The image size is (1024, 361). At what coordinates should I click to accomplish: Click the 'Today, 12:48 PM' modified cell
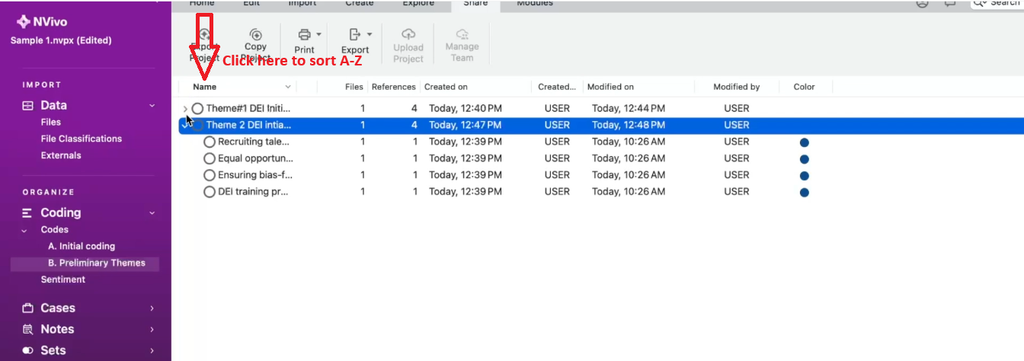click(629, 125)
